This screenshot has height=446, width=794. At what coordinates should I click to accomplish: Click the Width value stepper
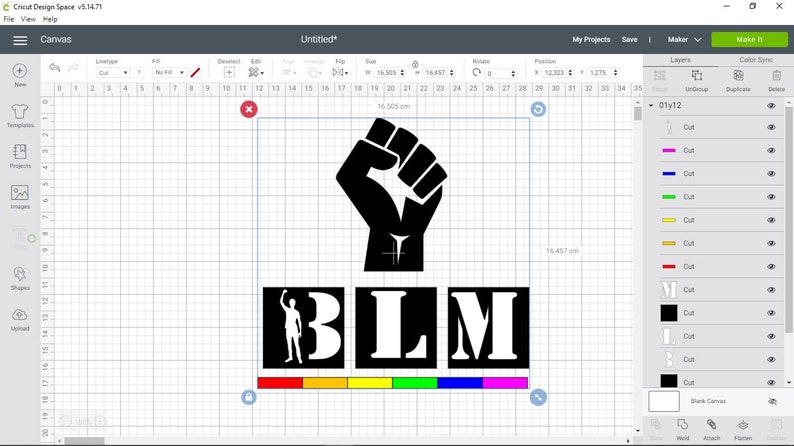403,73
